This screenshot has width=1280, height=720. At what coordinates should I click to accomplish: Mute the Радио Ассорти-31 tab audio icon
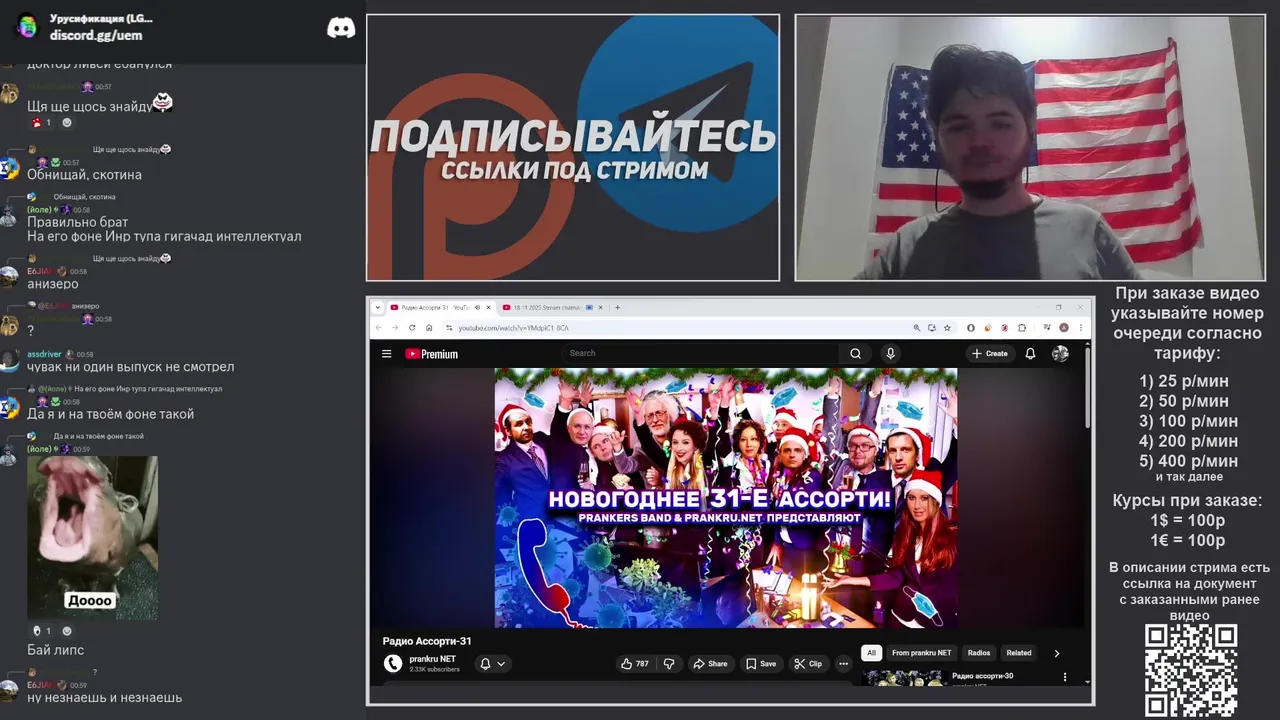(477, 307)
